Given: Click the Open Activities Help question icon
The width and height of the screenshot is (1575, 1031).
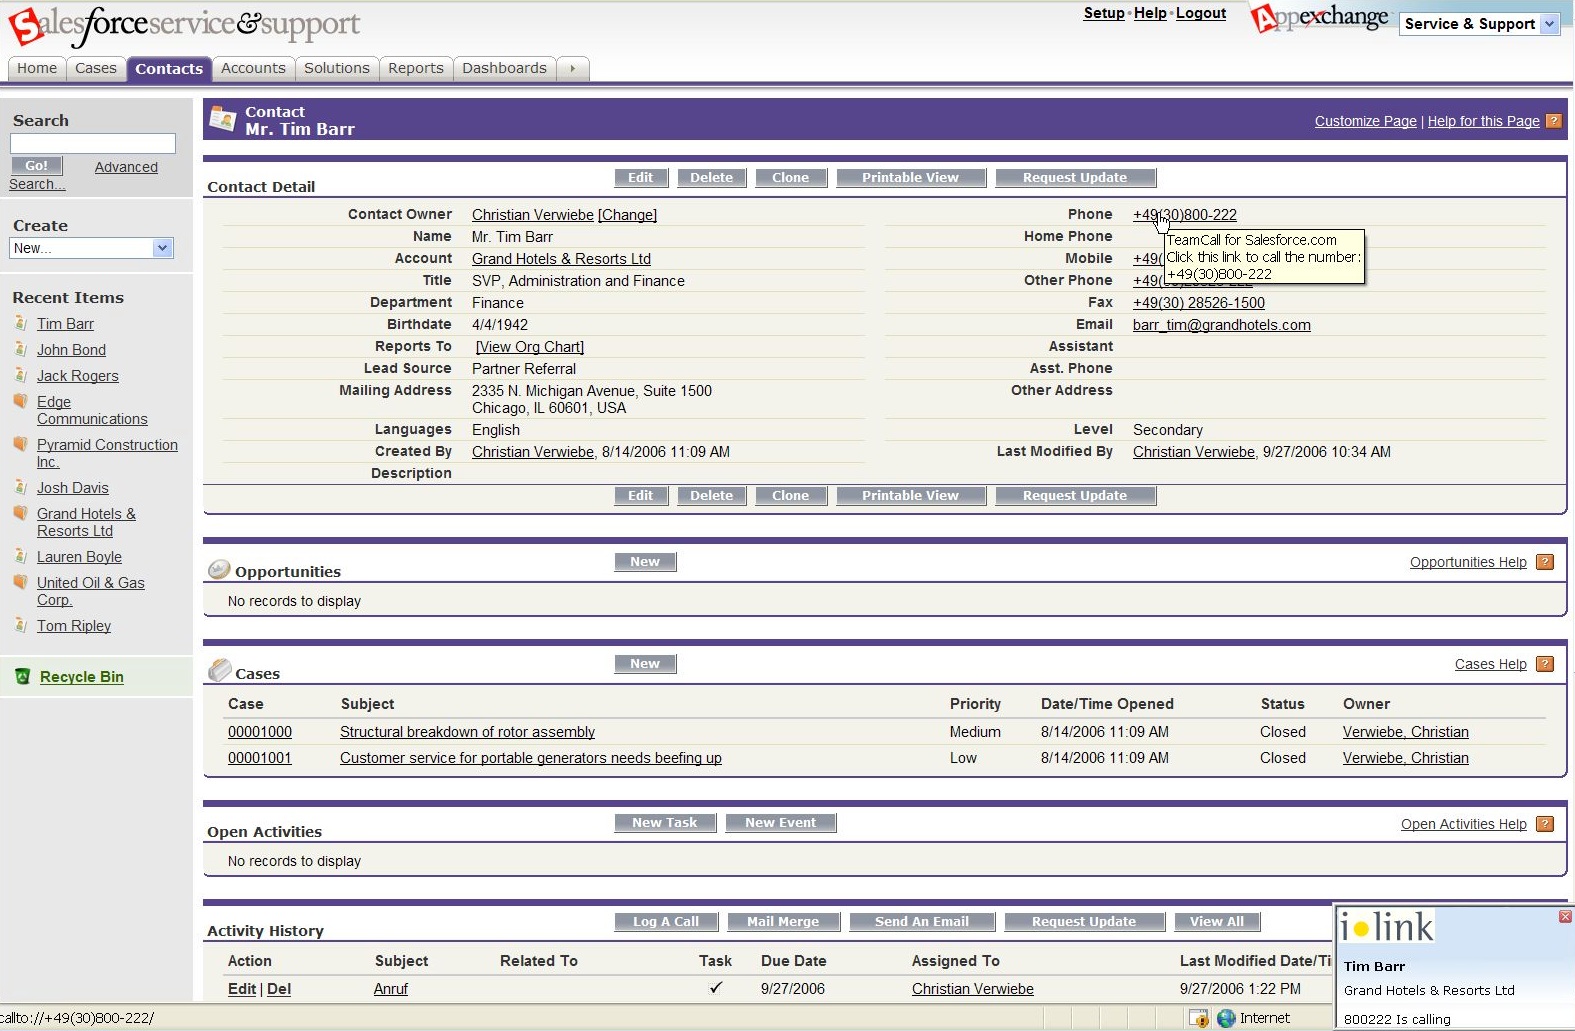Looking at the screenshot, I should 1545,824.
